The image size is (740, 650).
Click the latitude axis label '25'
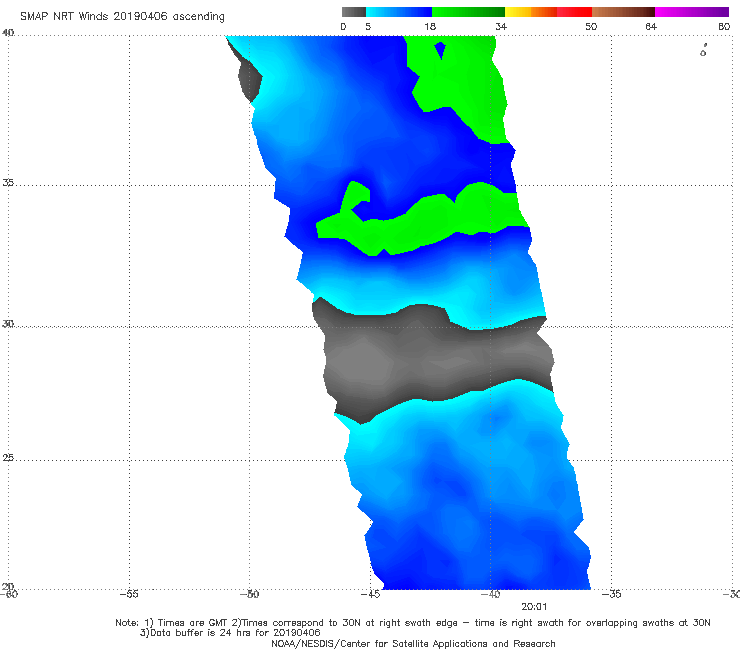(x=8, y=458)
